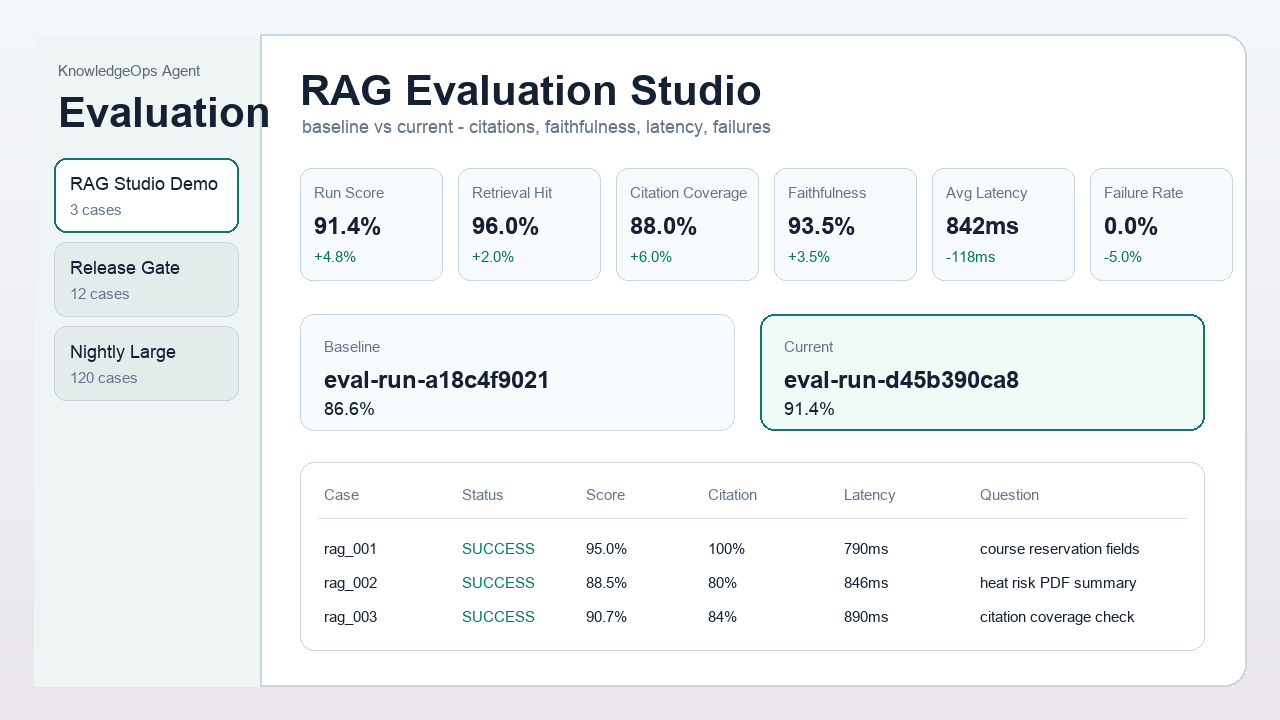The image size is (1280, 720).
Task: Click SUCCESS status of rag_001
Action: pos(498,549)
